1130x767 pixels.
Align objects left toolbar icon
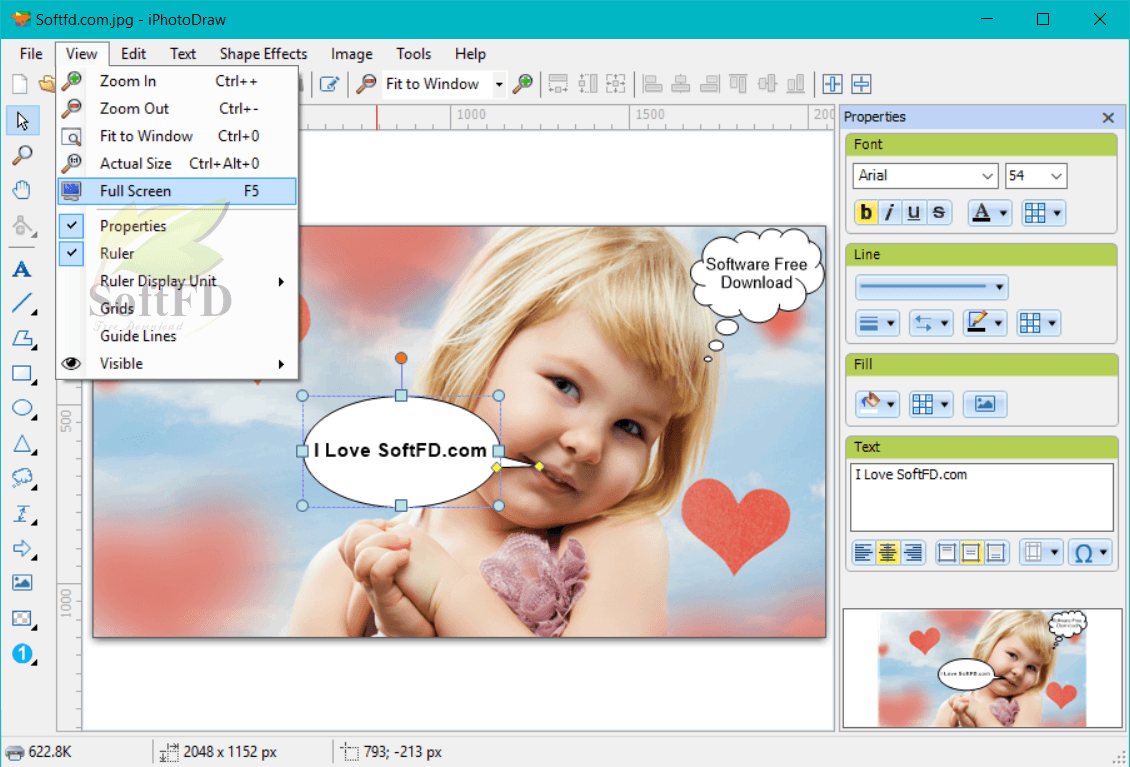(652, 84)
